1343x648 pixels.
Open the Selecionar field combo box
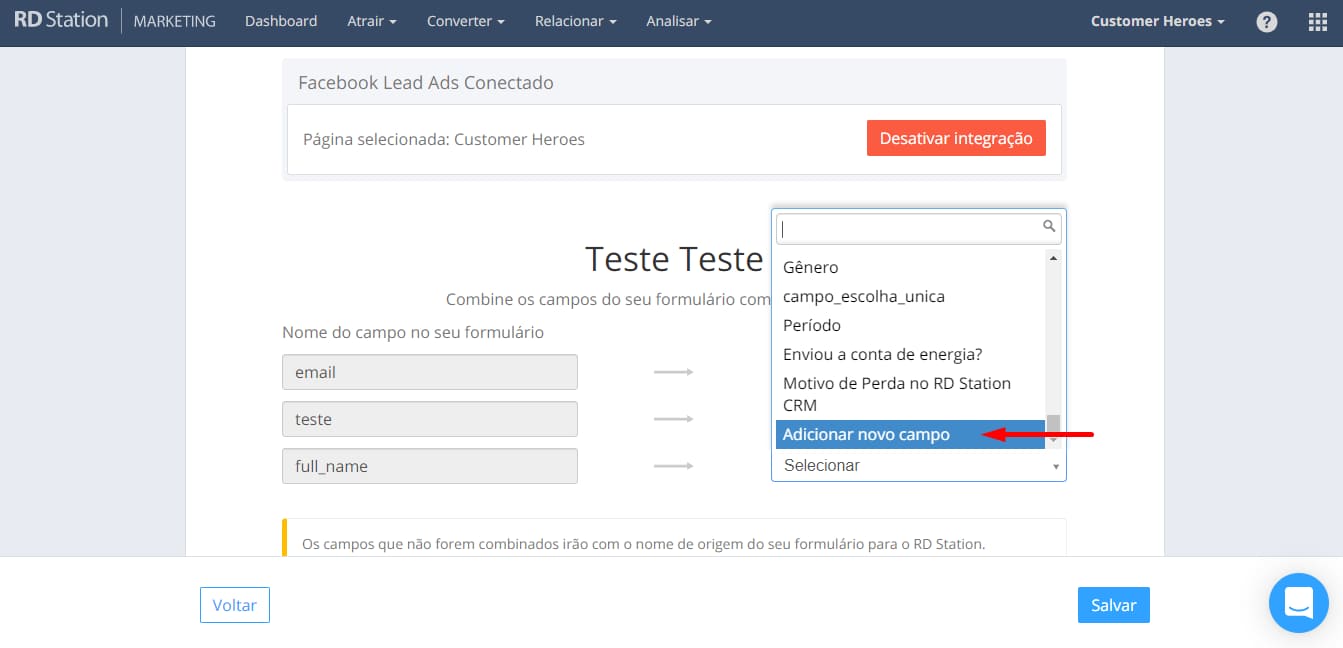pos(918,465)
